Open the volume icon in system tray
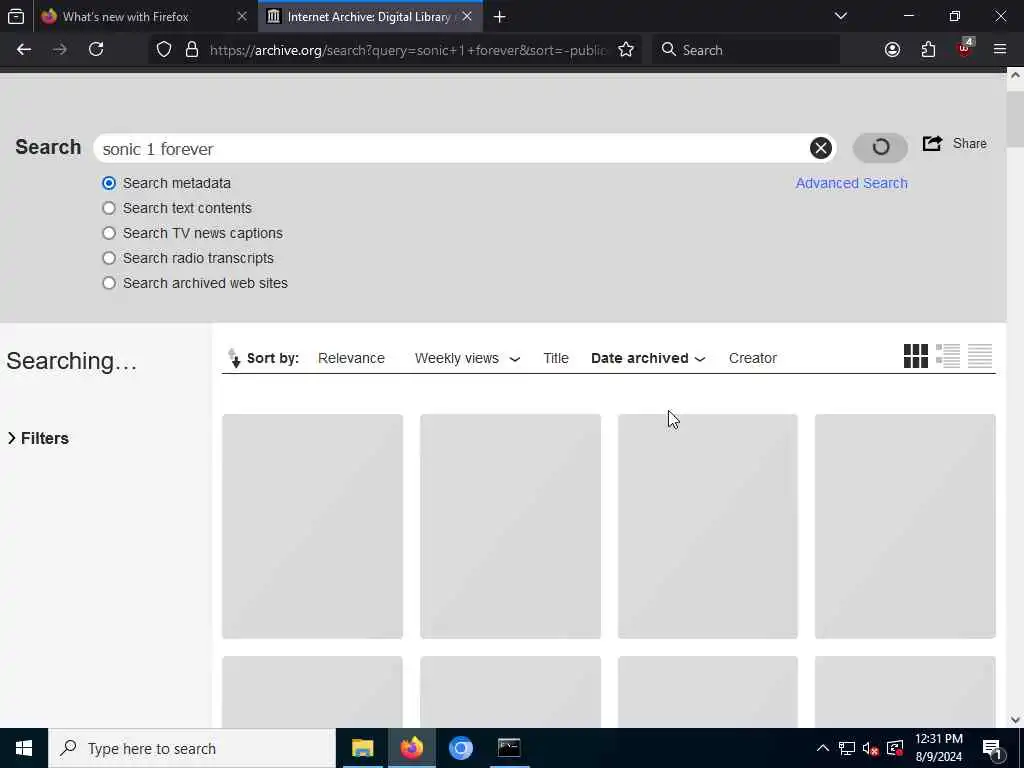The image size is (1024, 768). click(870, 748)
